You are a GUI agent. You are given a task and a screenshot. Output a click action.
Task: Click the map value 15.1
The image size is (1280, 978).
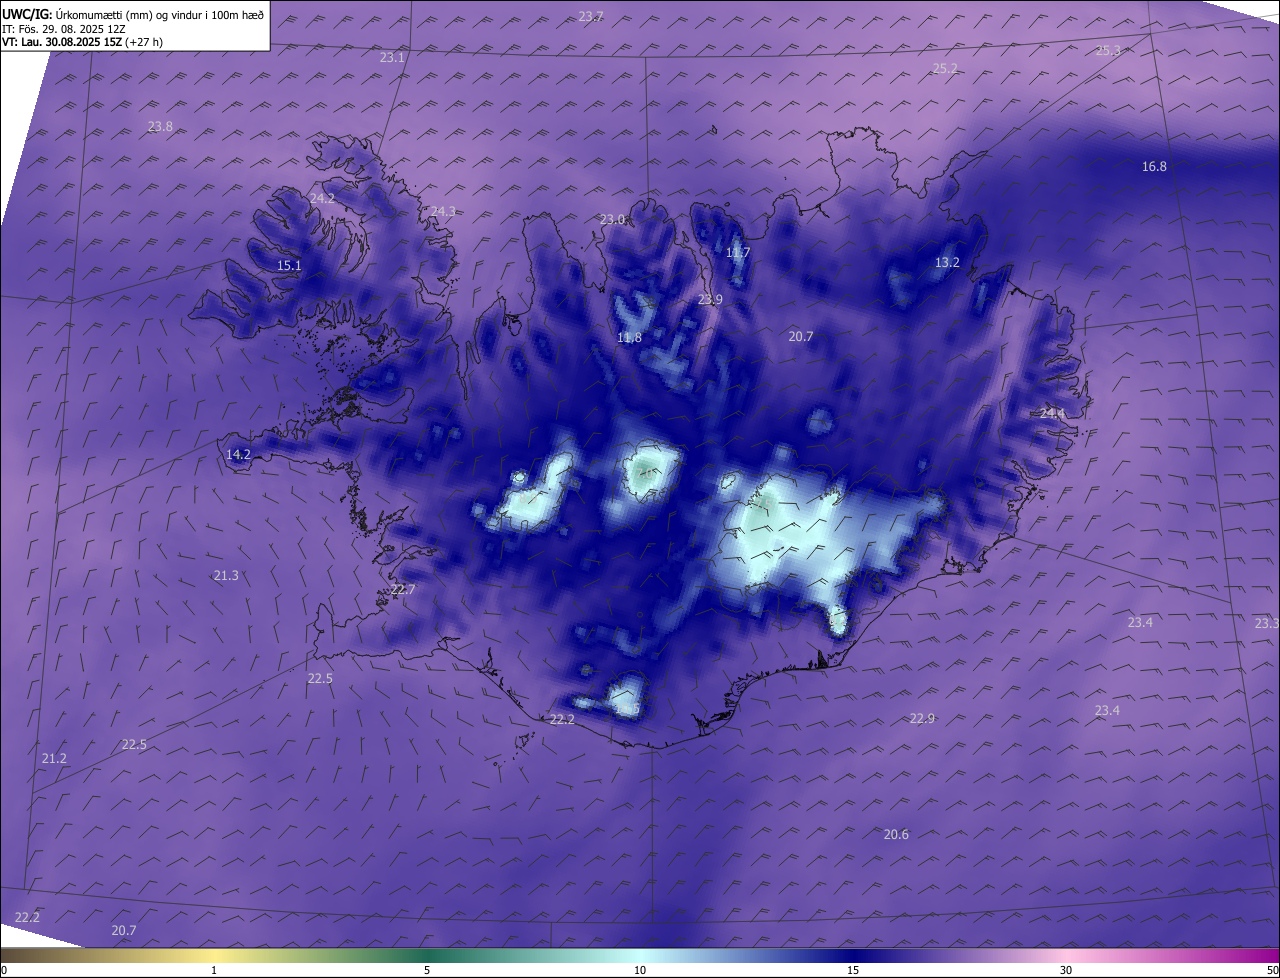(289, 266)
